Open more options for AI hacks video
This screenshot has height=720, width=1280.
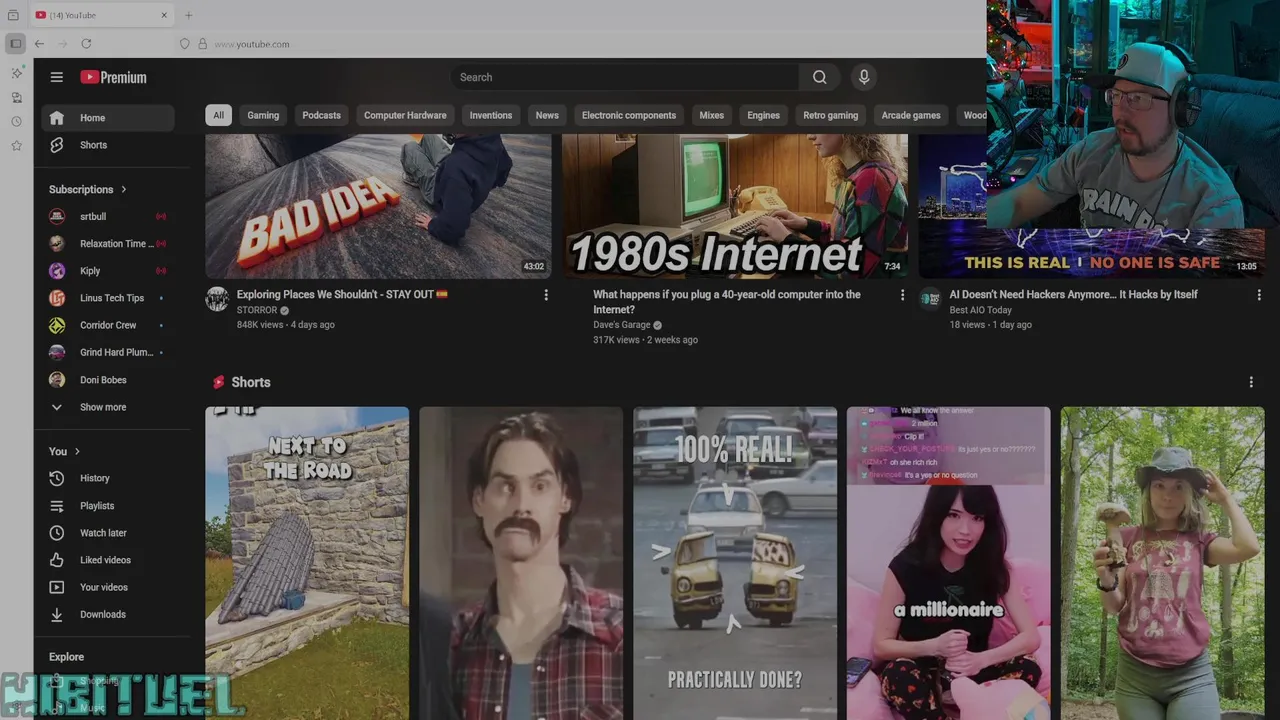1259,295
